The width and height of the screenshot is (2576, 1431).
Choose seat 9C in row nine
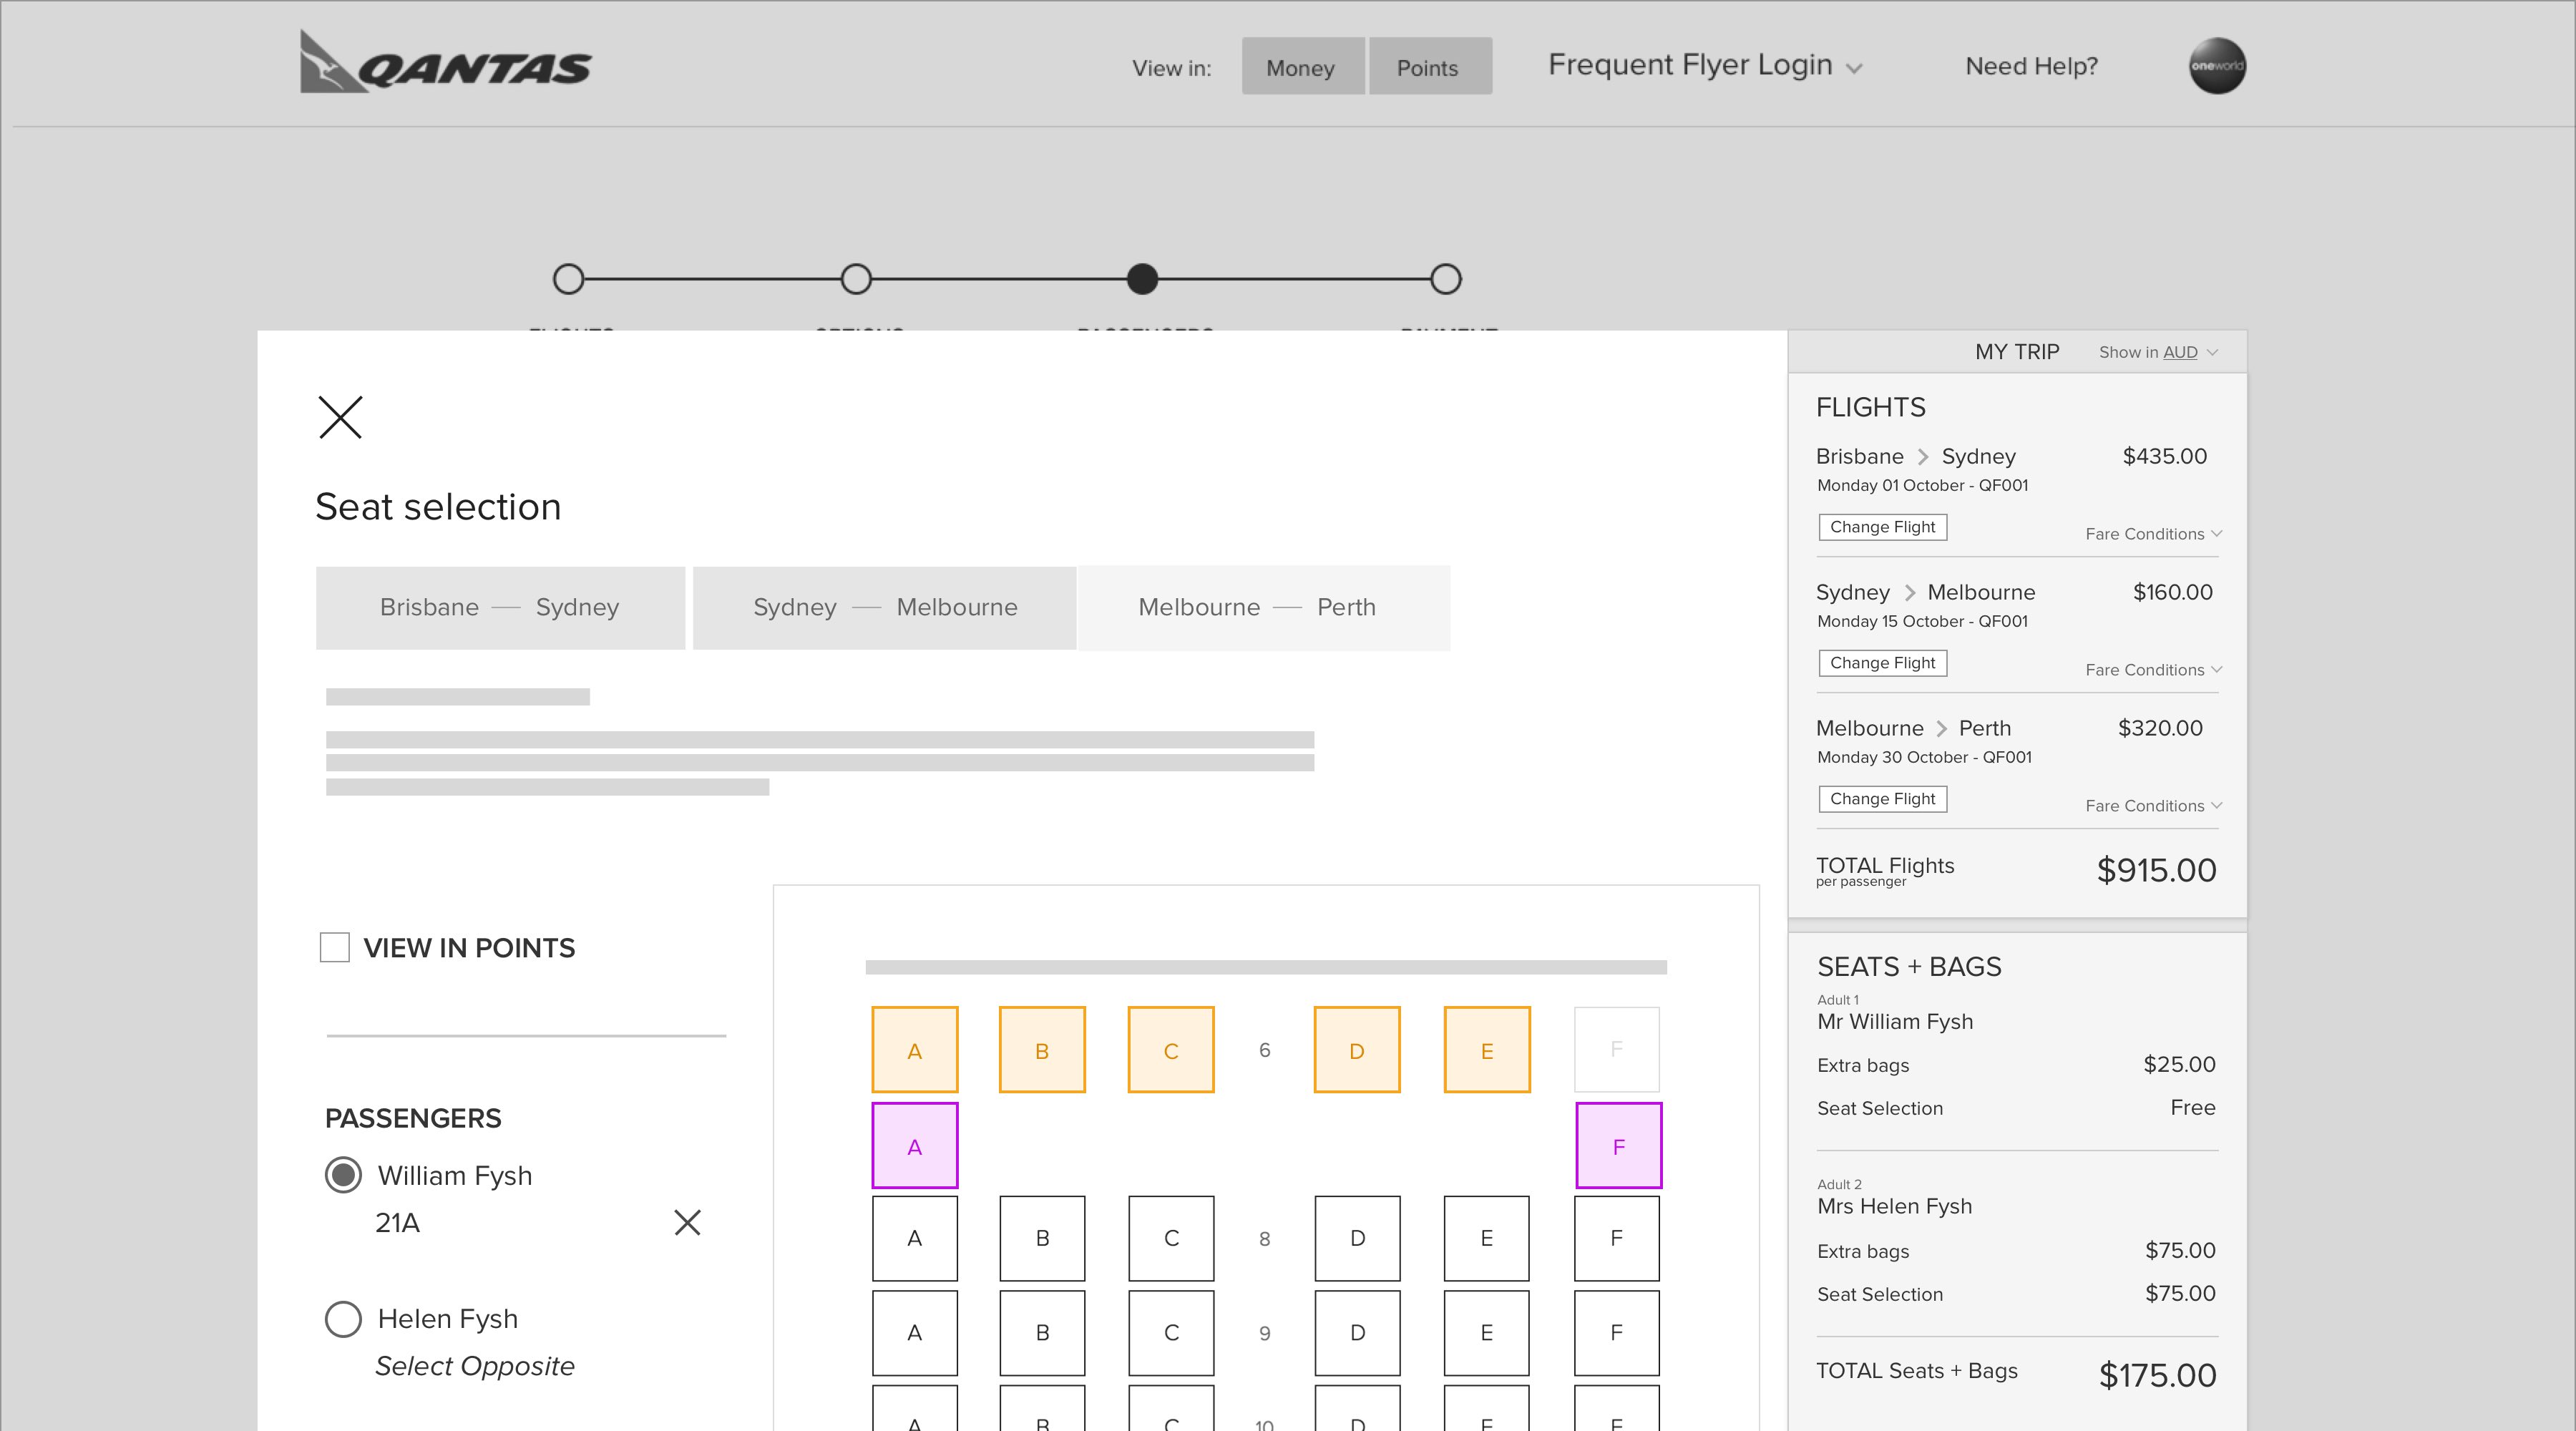click(x=1171, y=1332)
